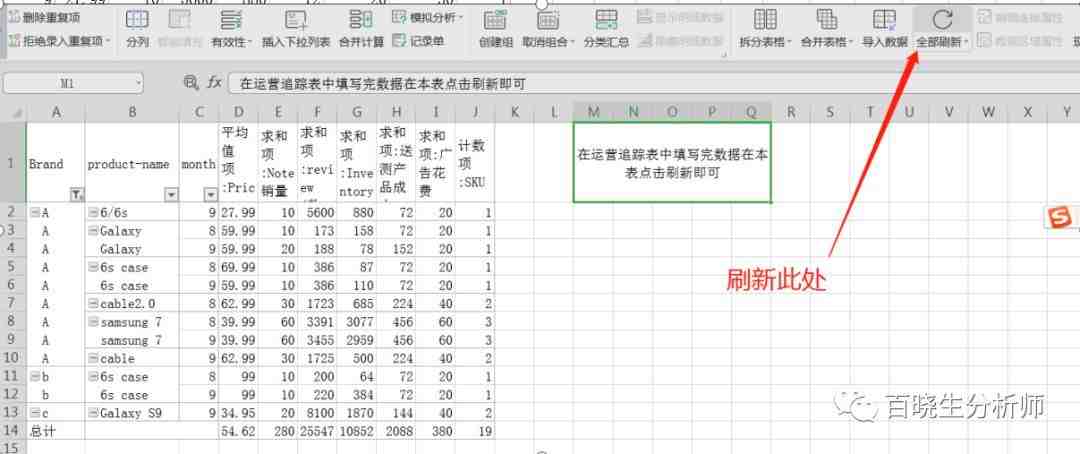Click the zoom/search icon beside fx

[x=191, y=83]
